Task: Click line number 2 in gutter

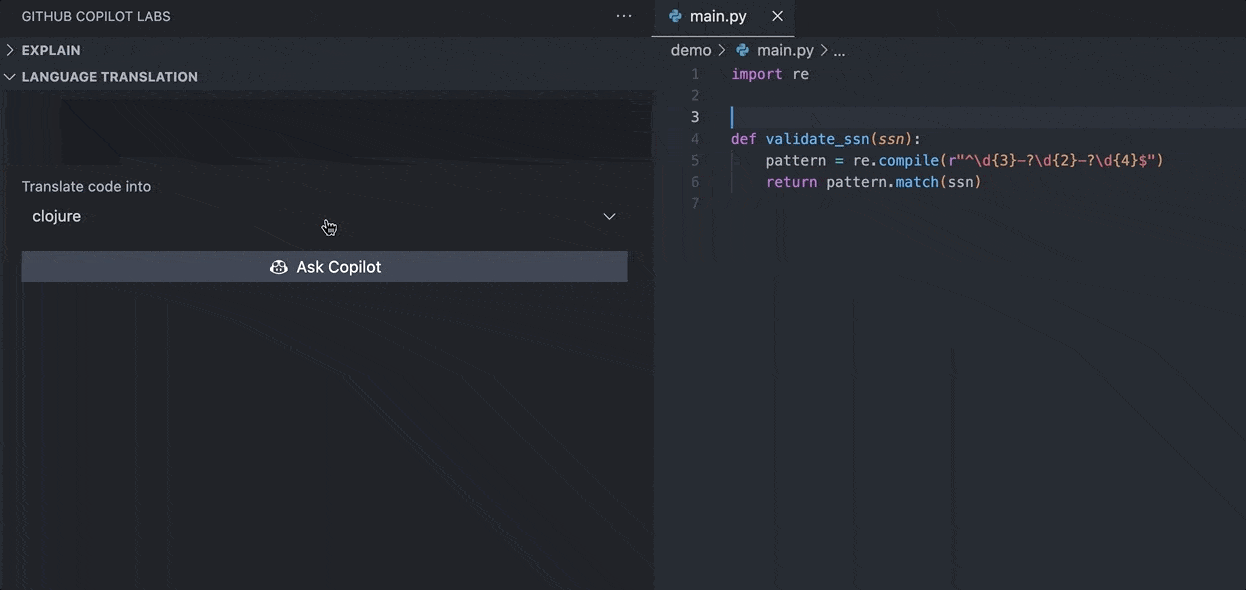Action: [x=695, y=96]
